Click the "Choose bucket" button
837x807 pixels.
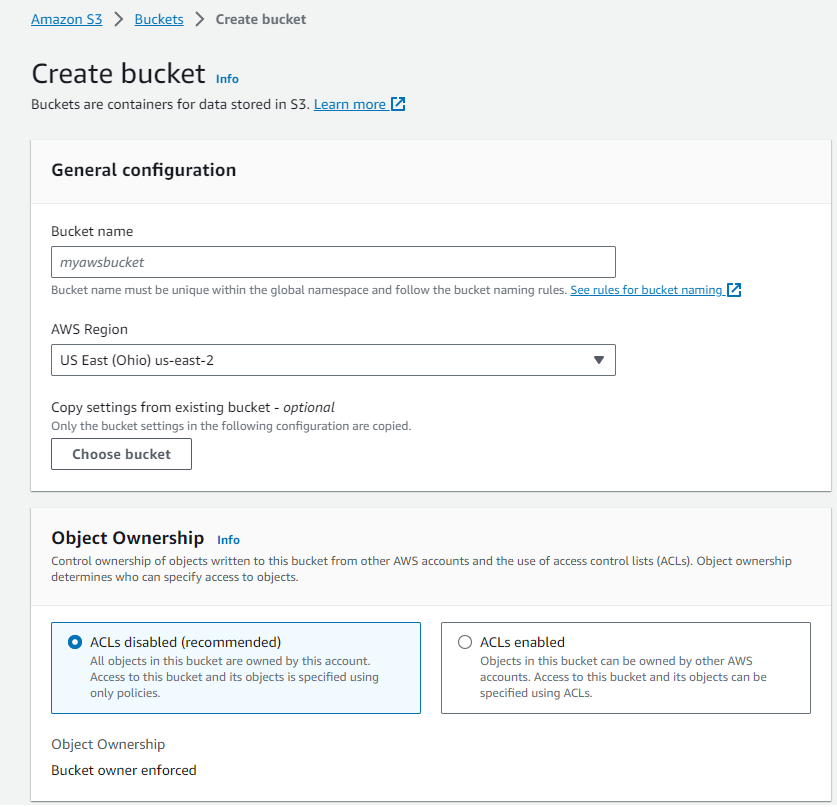(121, 454)
